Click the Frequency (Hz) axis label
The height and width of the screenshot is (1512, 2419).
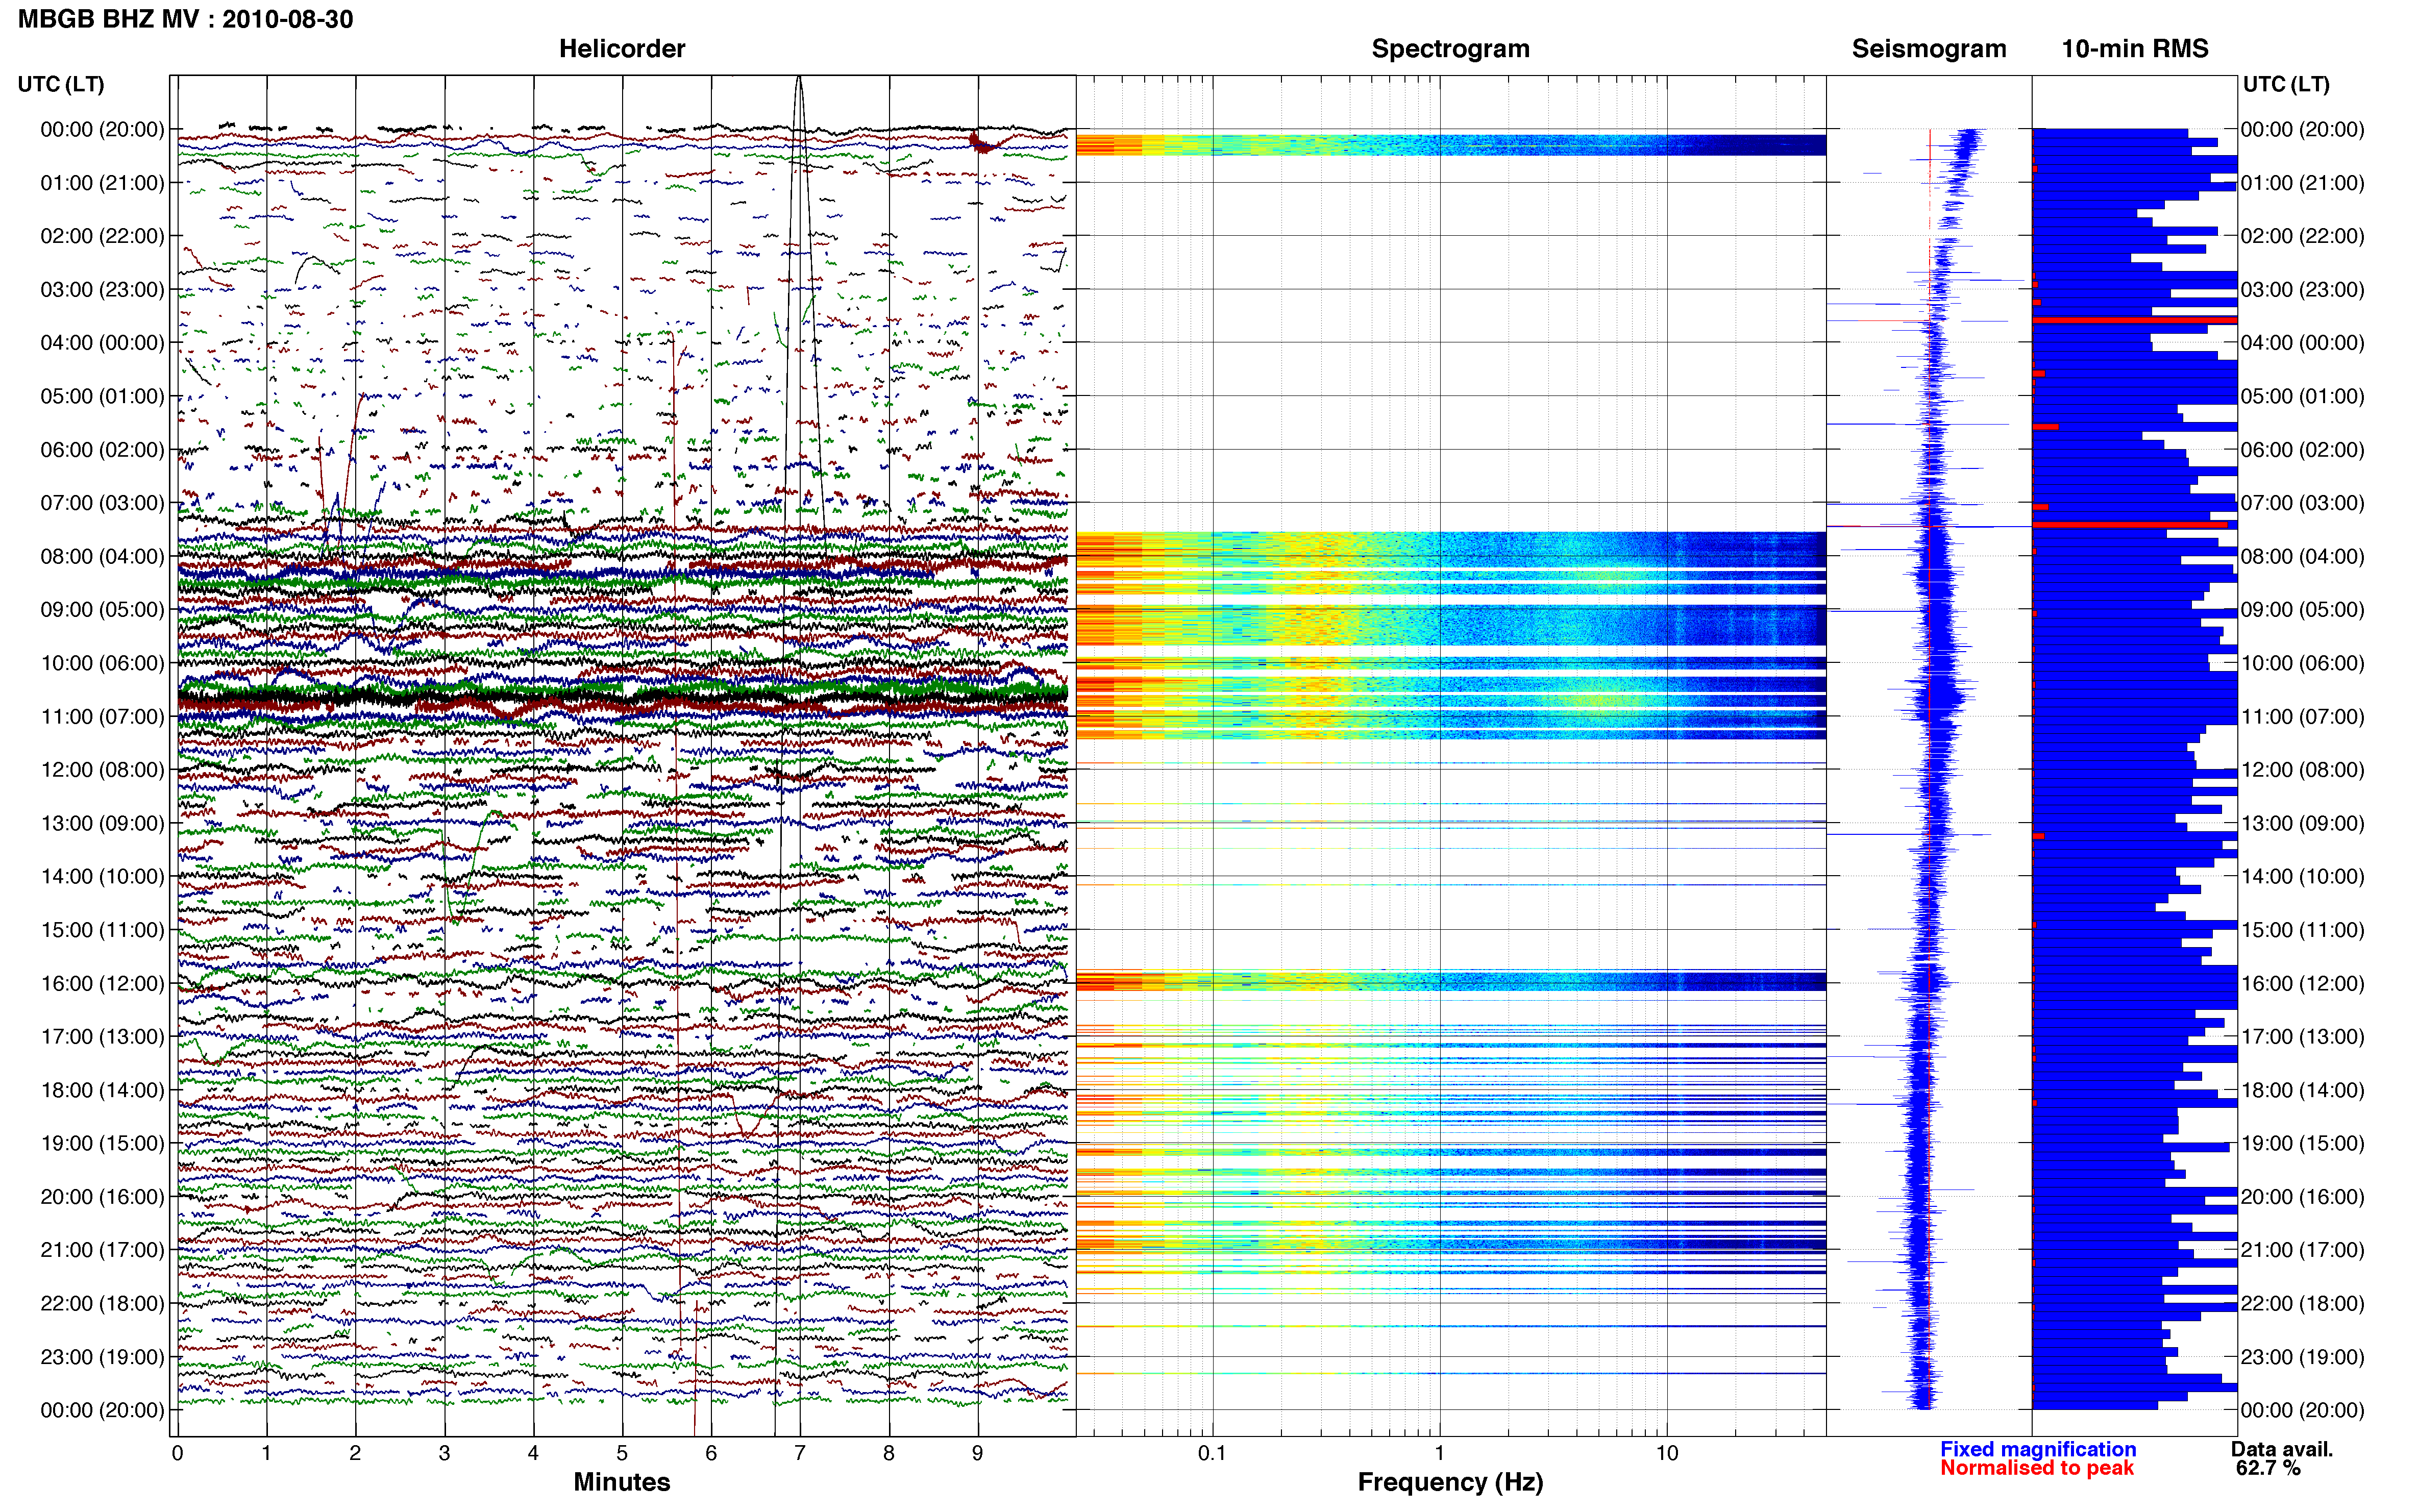pyautogui.click(x=1450, y=1482)
